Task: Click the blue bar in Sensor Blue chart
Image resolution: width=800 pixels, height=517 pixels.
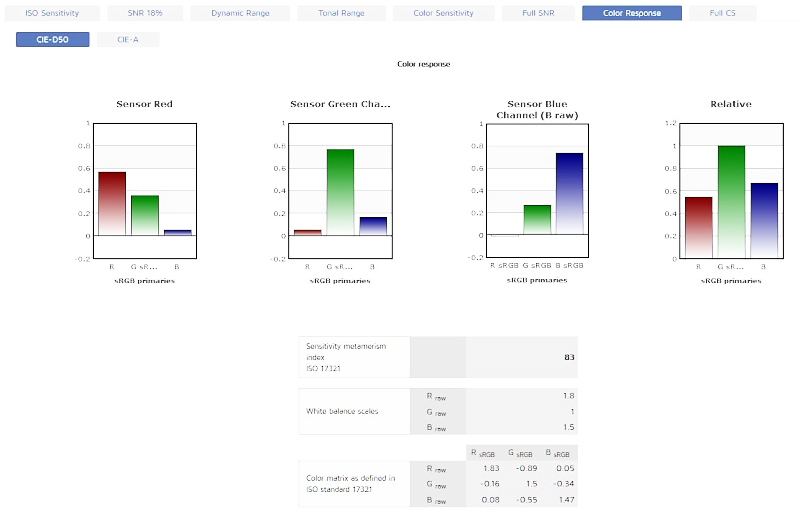Action: (569, 194)
